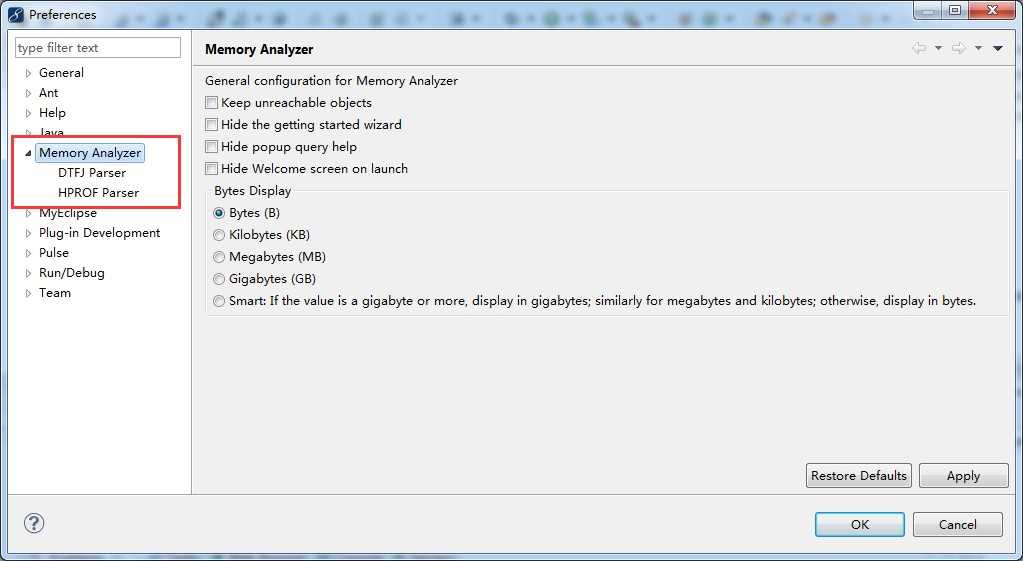Toggle Hide popup query help
1023x561 pixels.
(x=211, y=147)
